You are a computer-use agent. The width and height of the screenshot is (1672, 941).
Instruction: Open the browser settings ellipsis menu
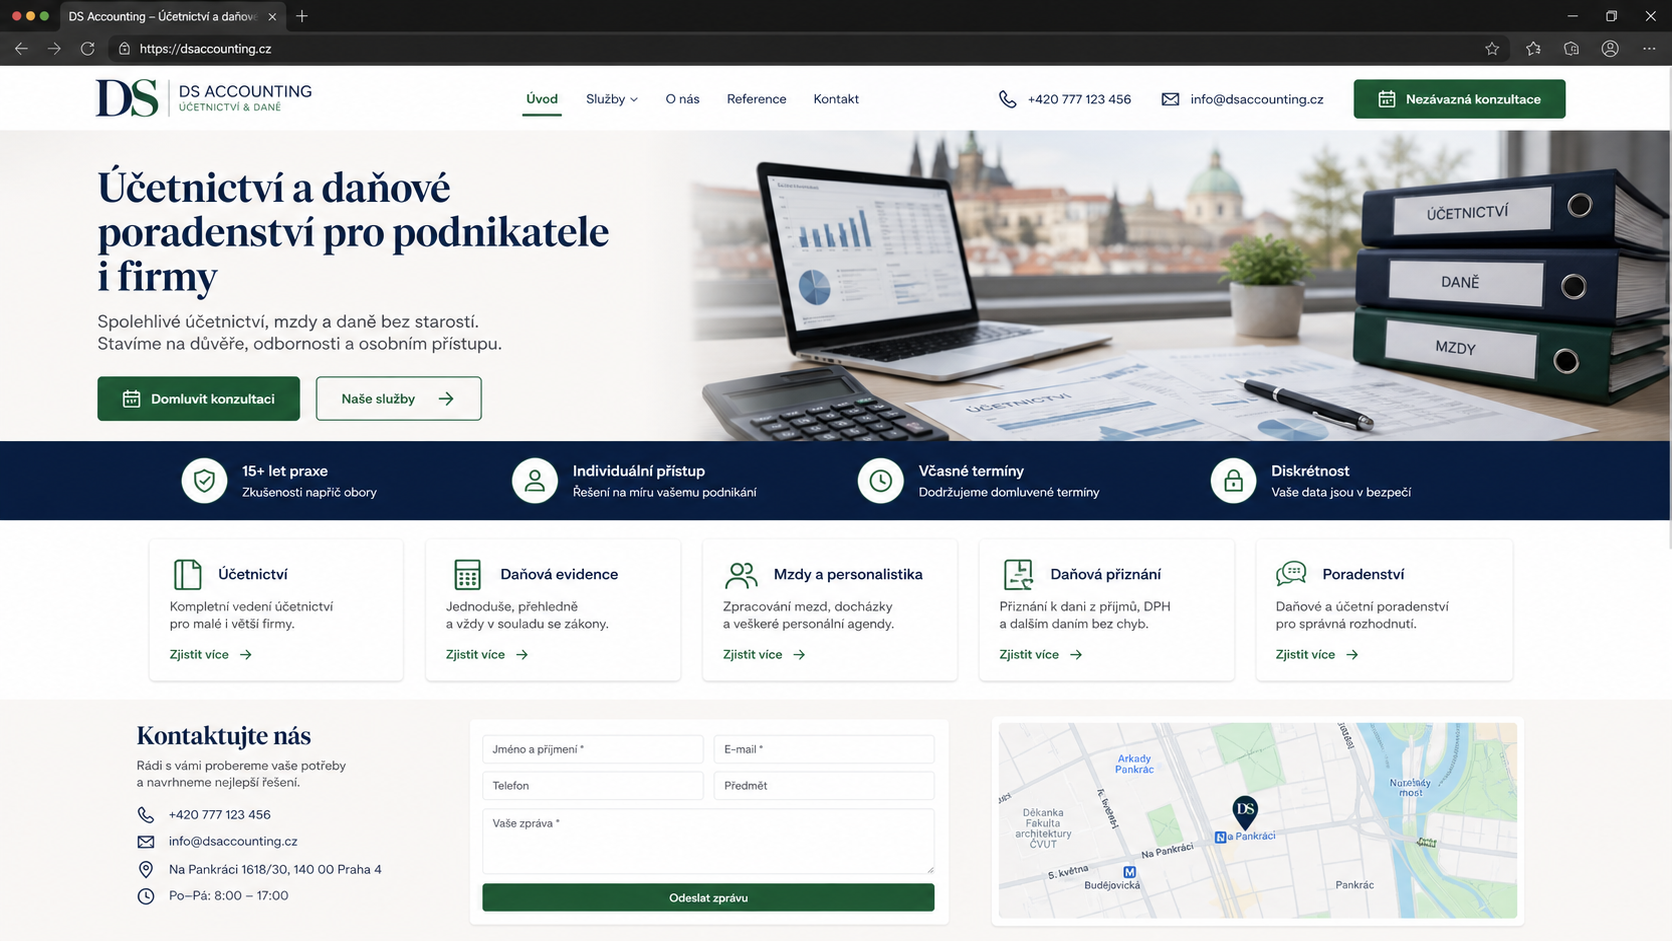[x=1649, y=48]
